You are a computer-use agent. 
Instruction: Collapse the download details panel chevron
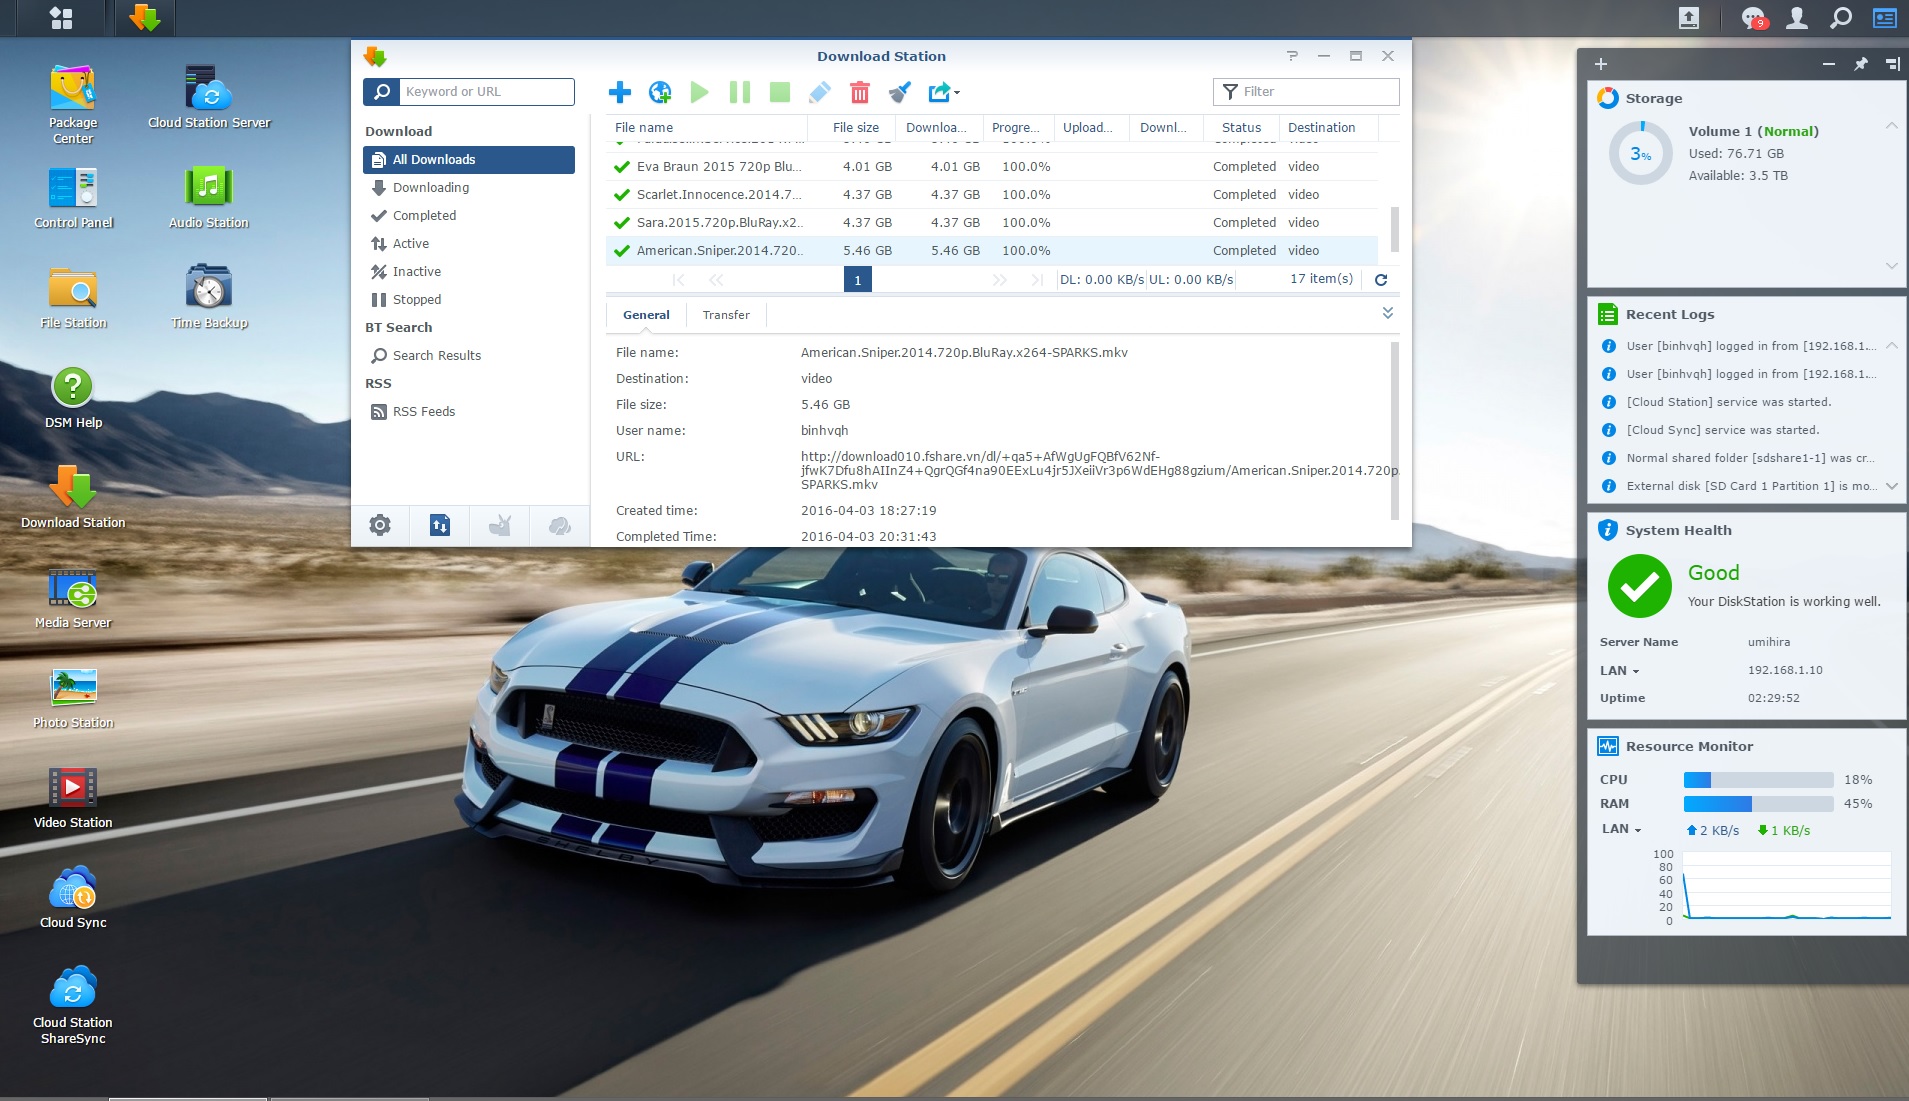[1388, 313]
